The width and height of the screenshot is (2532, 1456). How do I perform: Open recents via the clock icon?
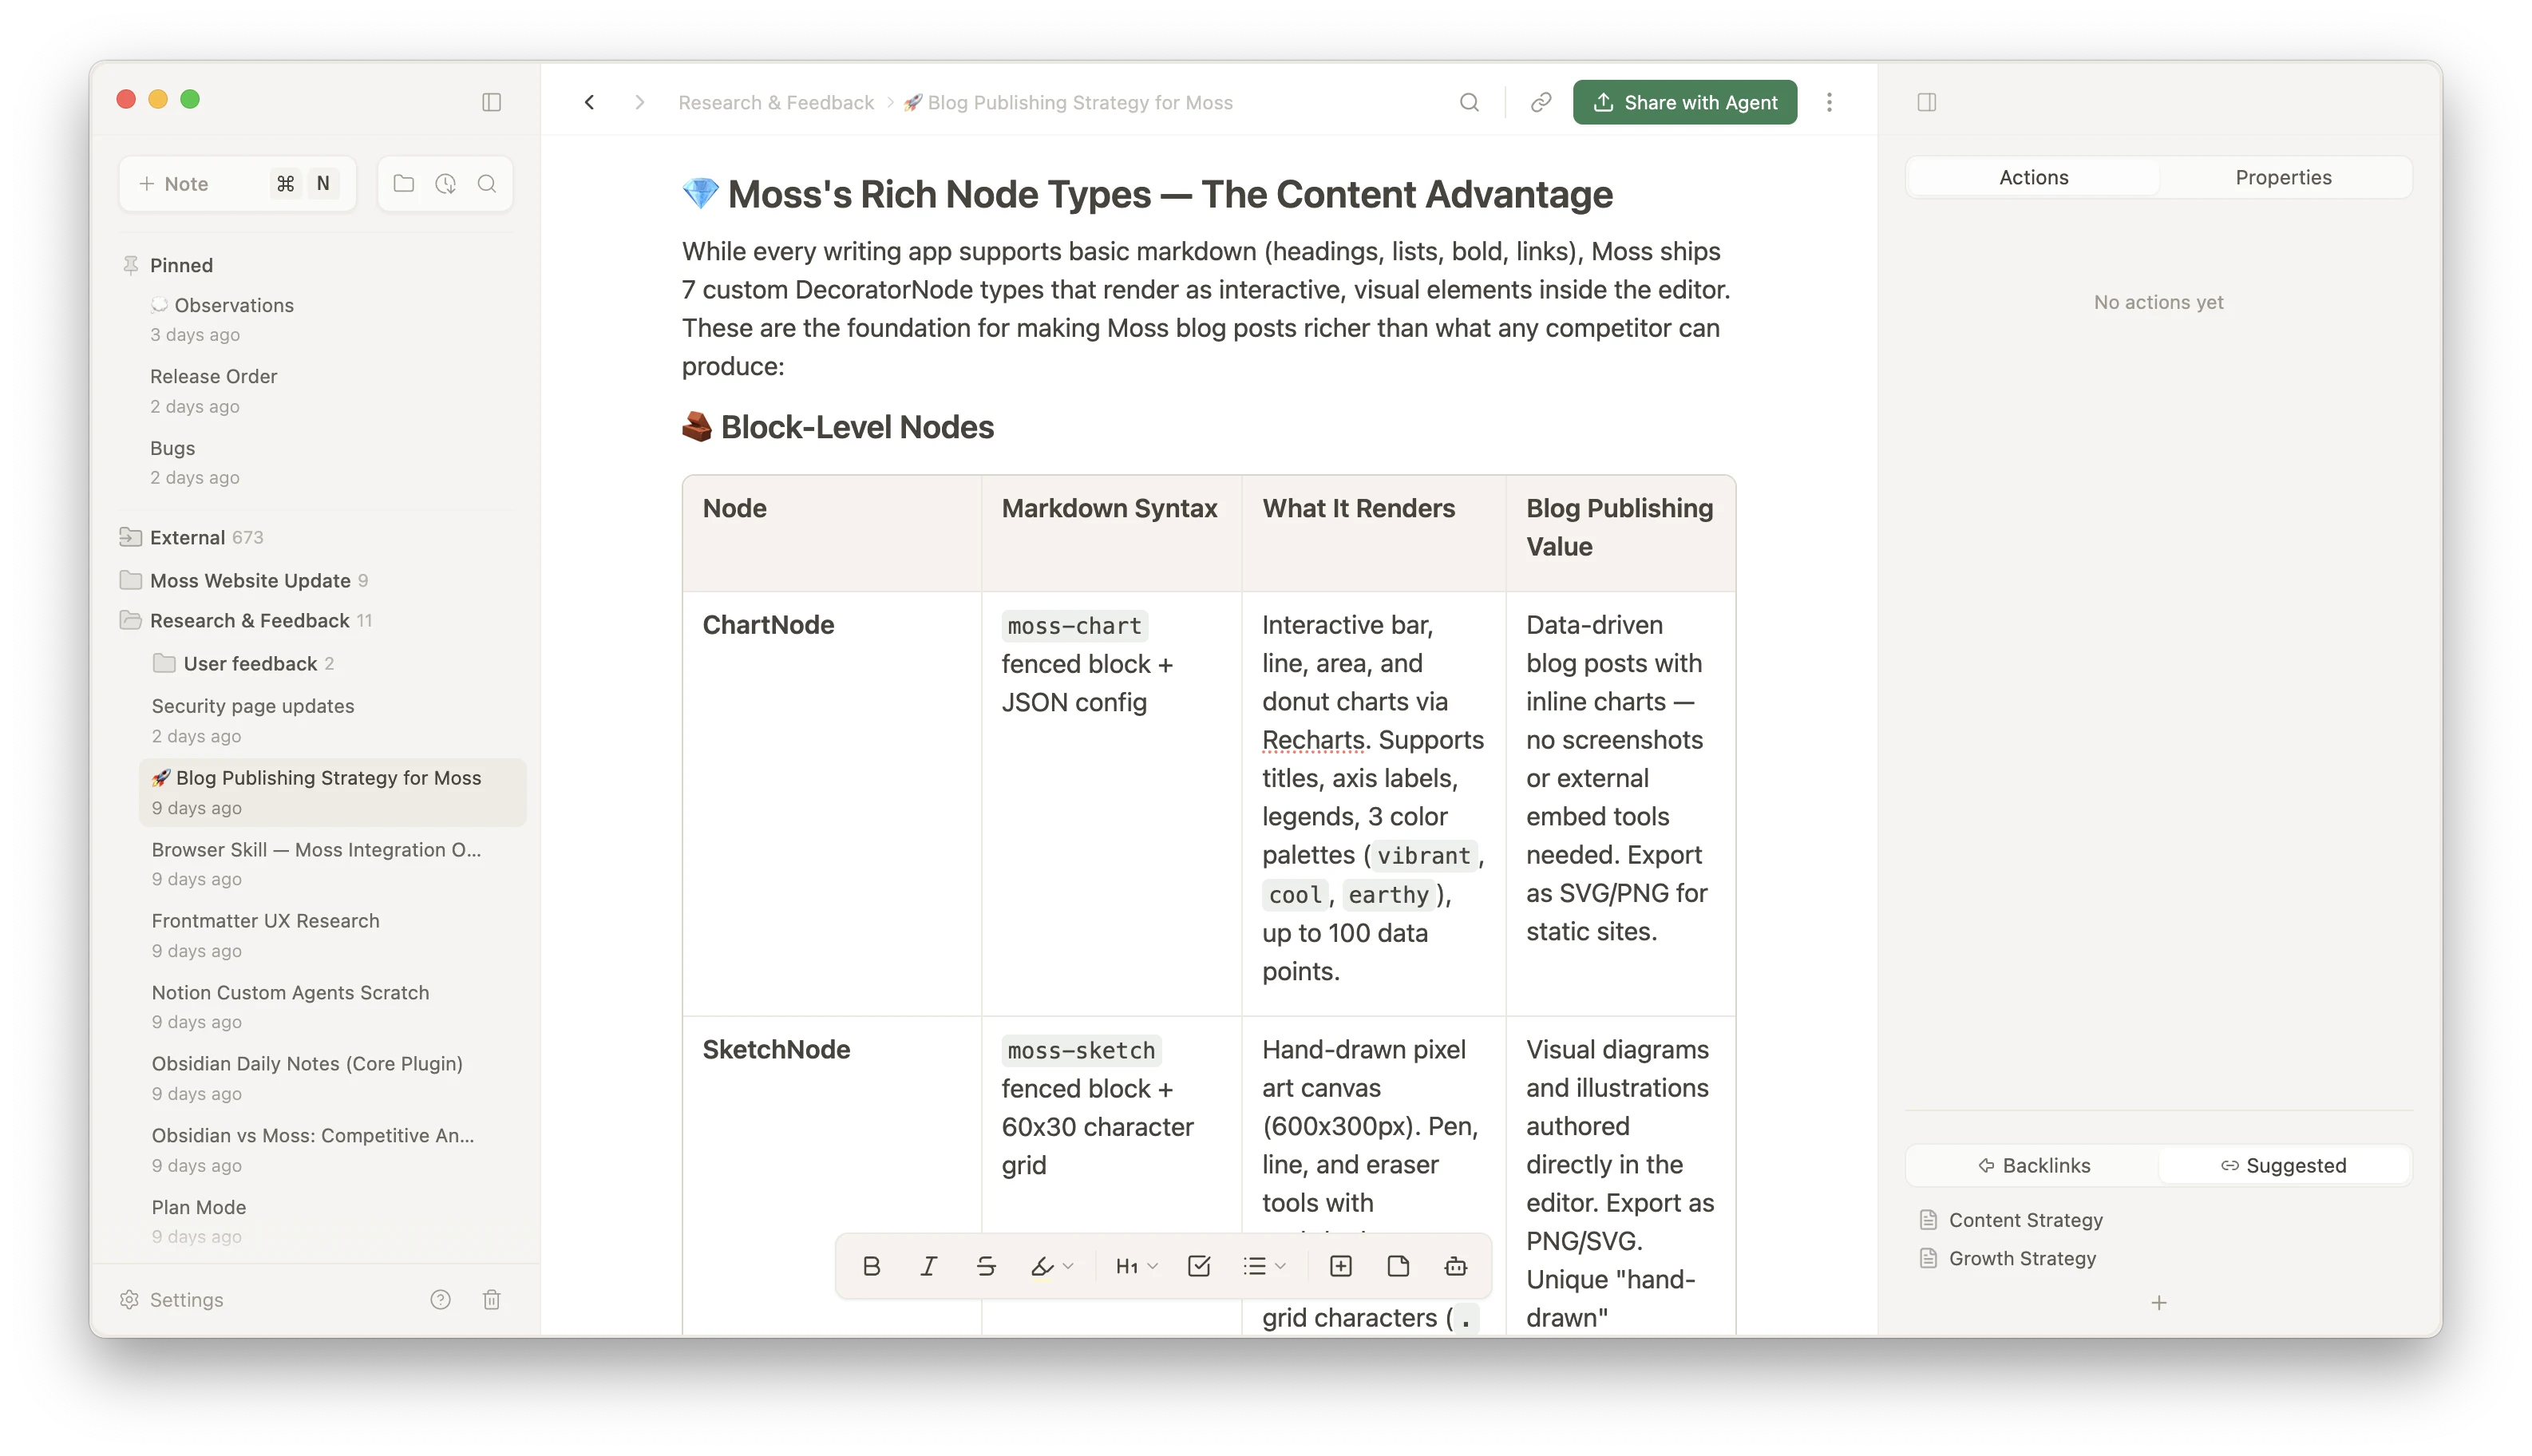pos(446,184)
